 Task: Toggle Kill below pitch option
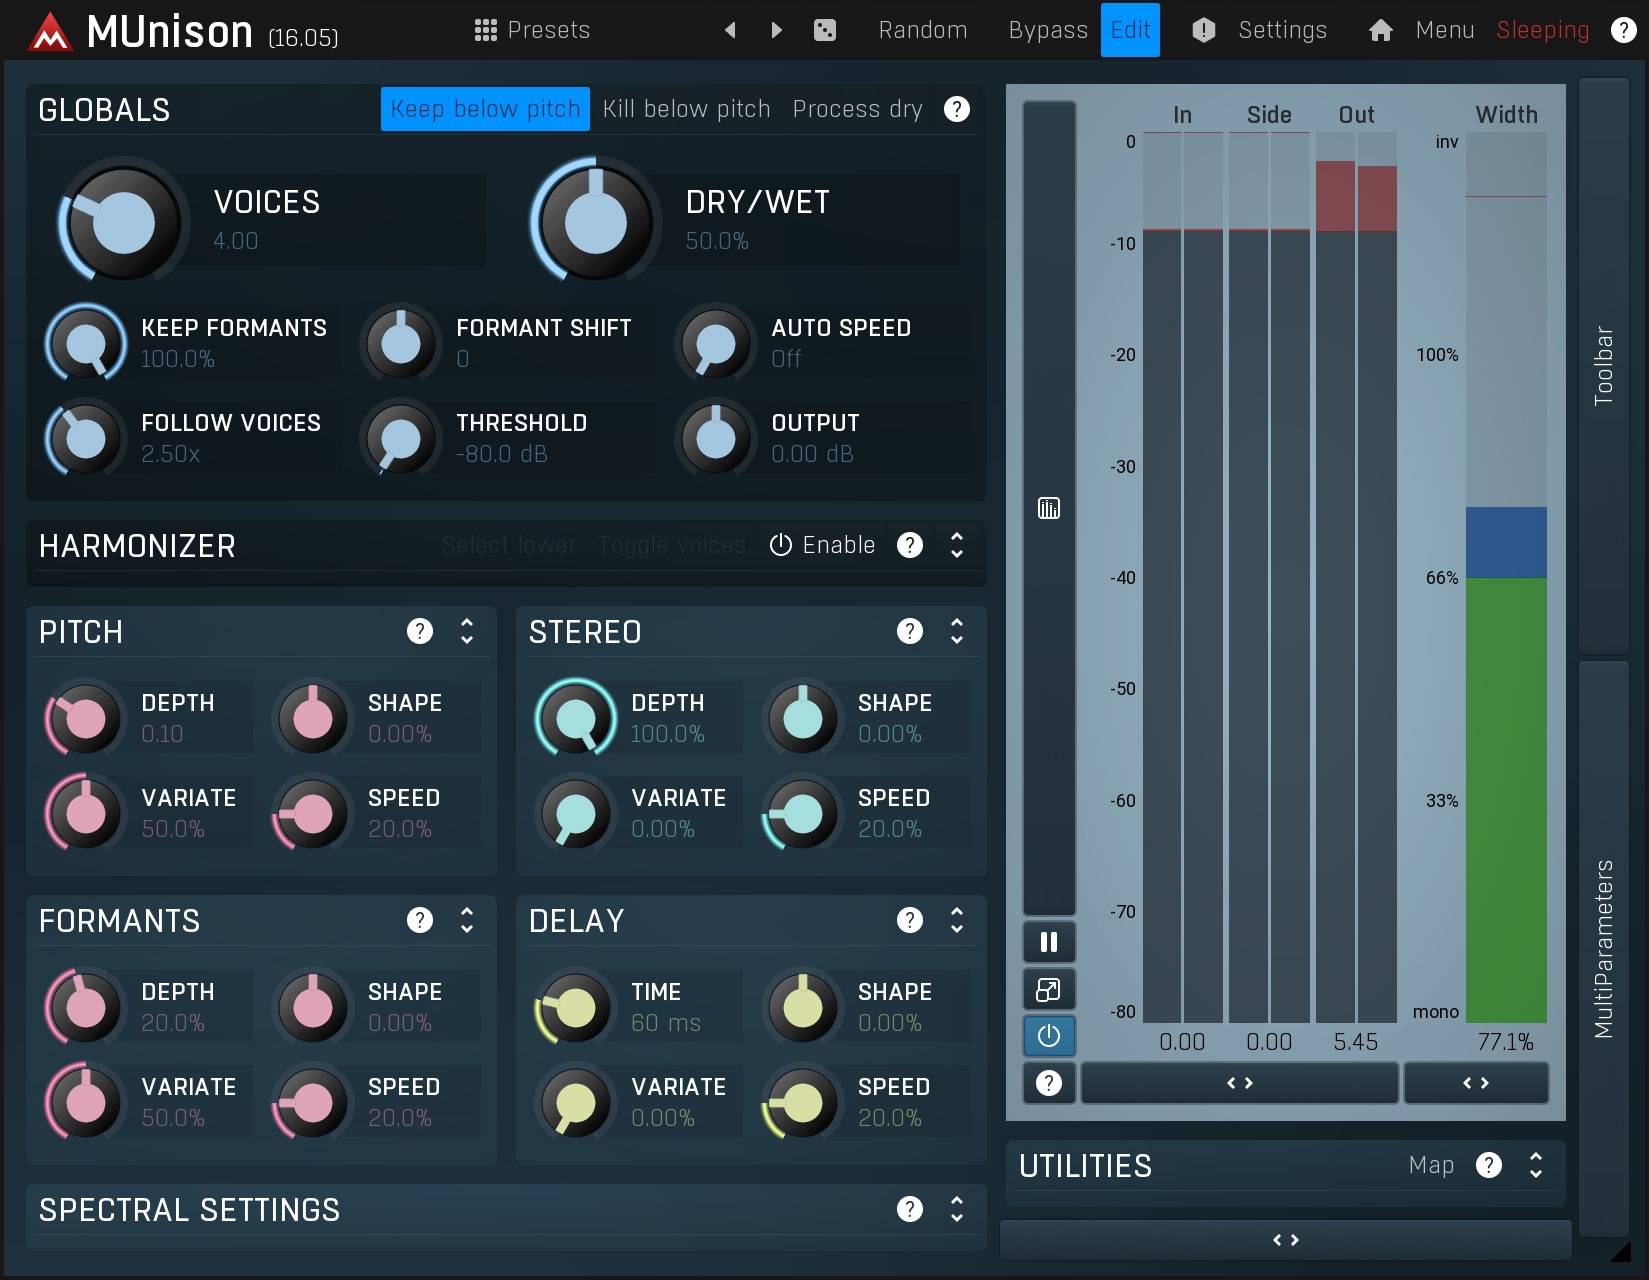[686, 109]
